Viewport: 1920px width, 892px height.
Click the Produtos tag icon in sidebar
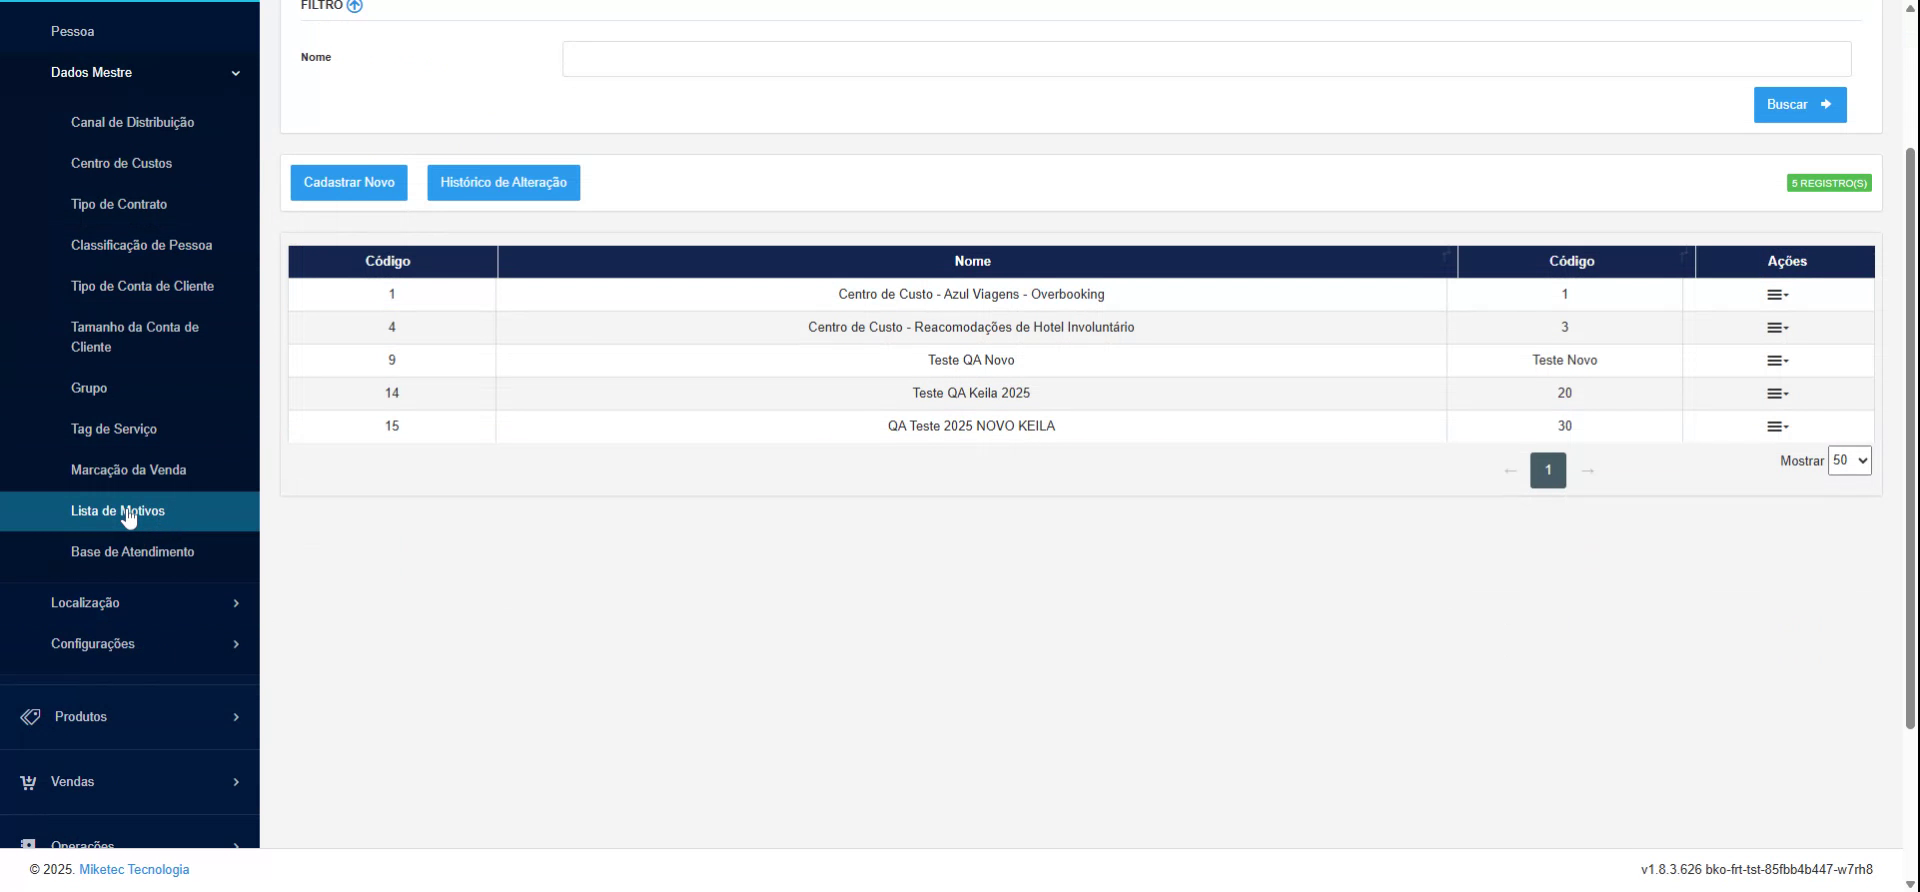(x=30, y=717)
